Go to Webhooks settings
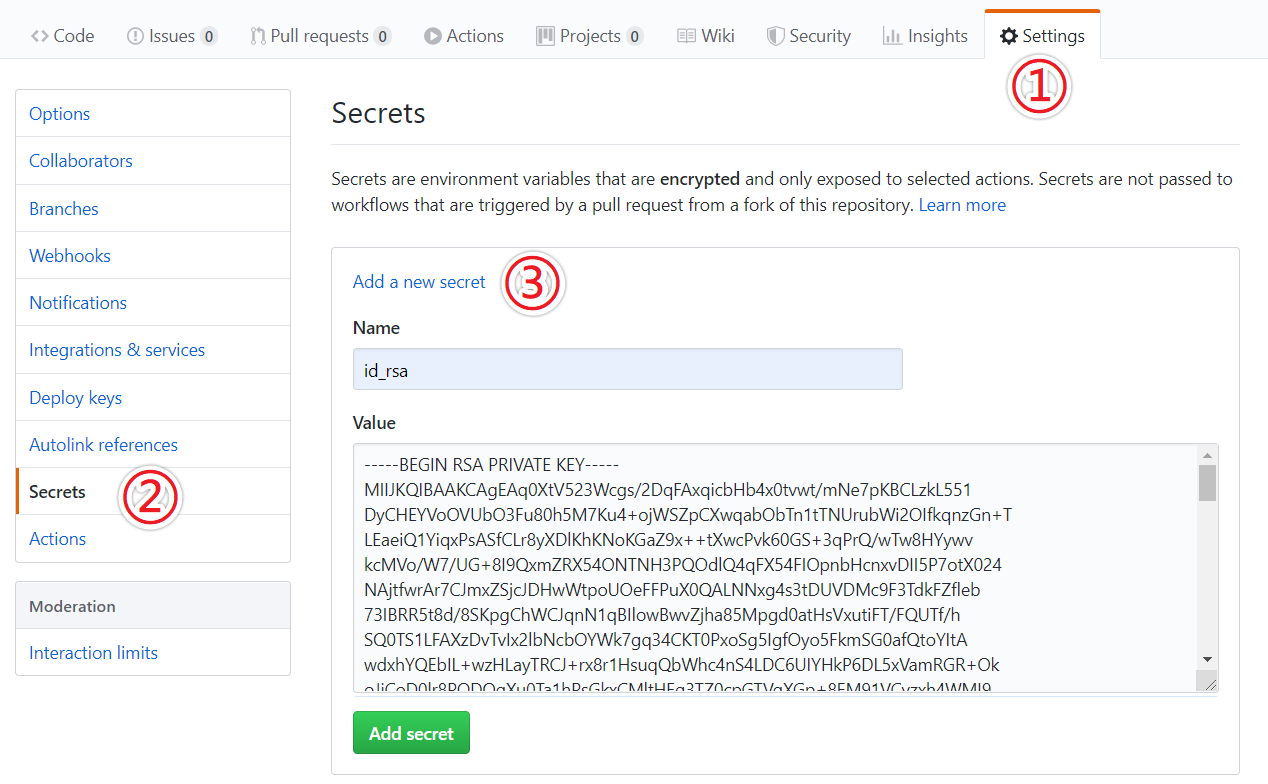 70,256
